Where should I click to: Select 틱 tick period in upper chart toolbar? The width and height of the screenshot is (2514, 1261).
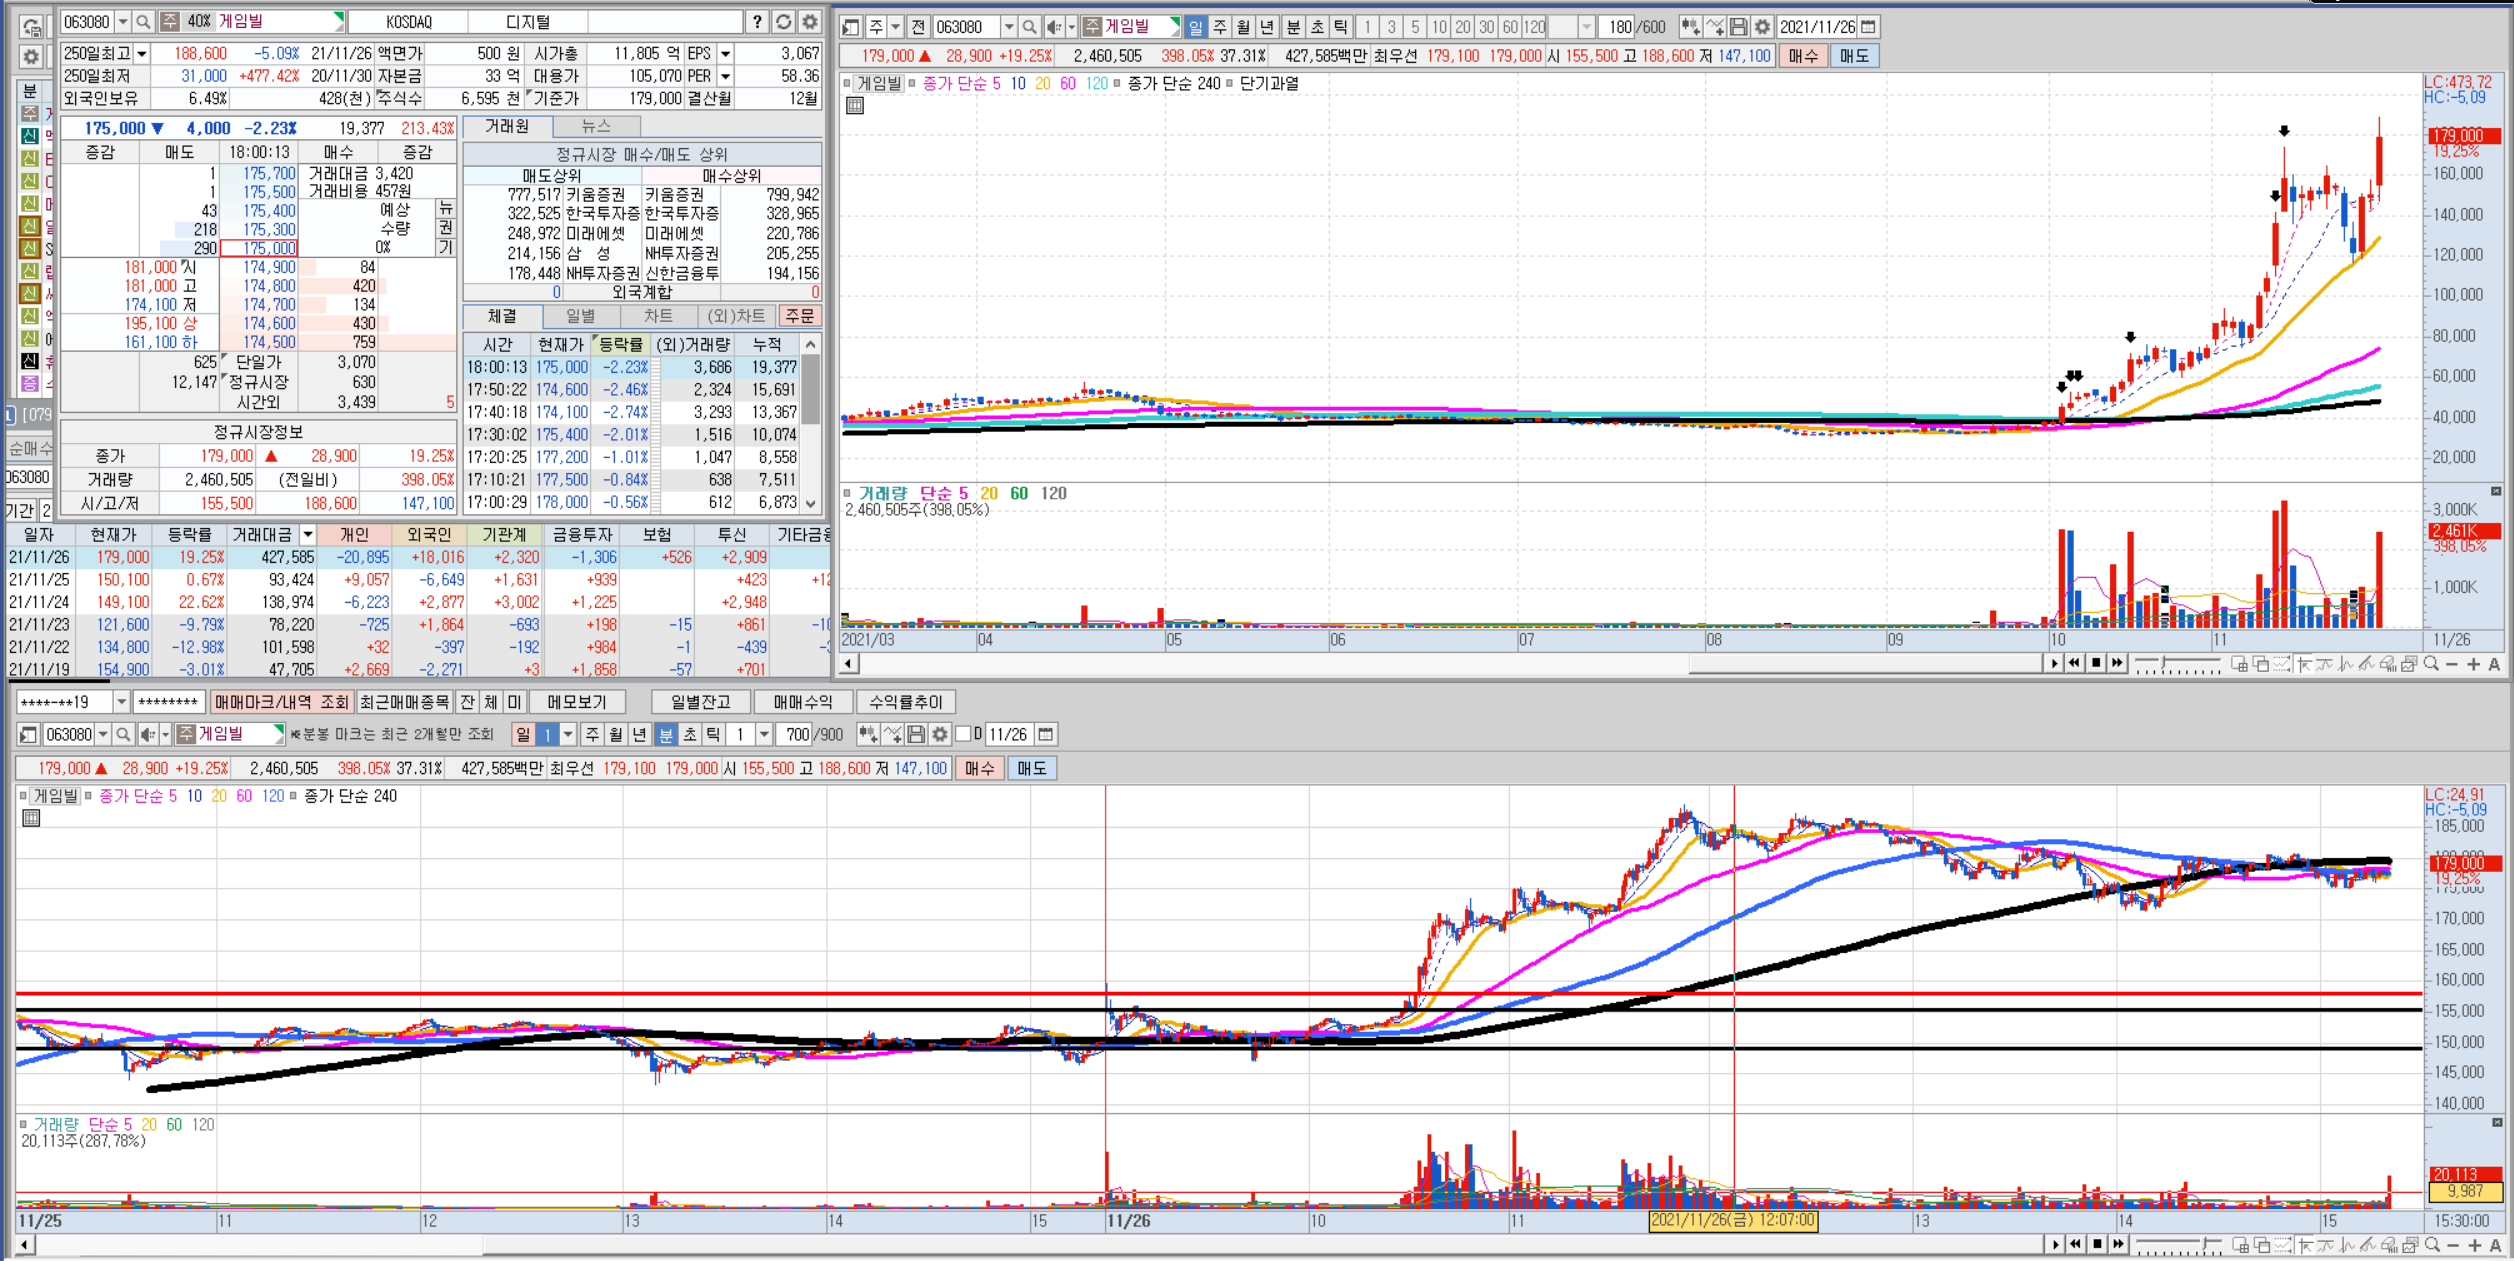(1342, 27)
